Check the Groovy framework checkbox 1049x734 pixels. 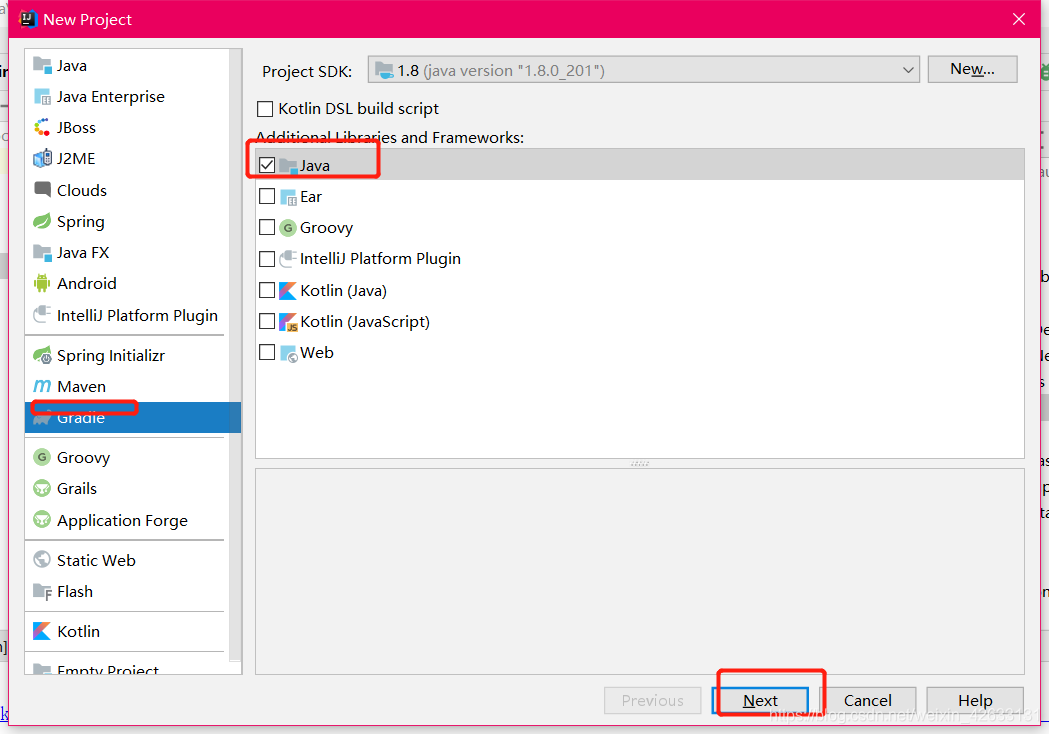tap(267, 227)
